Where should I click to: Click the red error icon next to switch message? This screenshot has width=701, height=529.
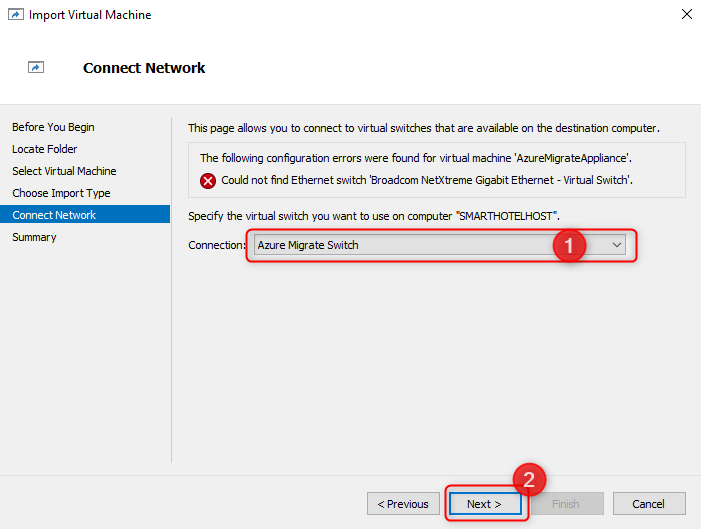pyautogui.click(x=208, y=181)
